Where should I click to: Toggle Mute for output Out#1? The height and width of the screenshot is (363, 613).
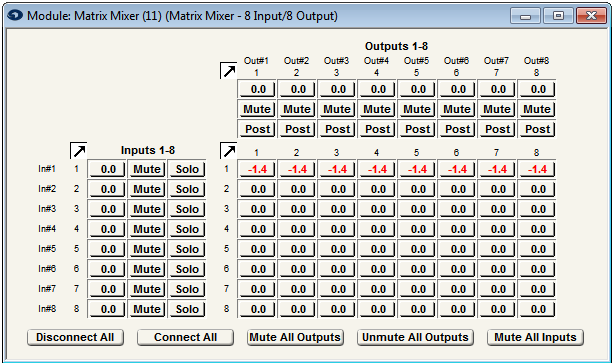tap(257, 109)
